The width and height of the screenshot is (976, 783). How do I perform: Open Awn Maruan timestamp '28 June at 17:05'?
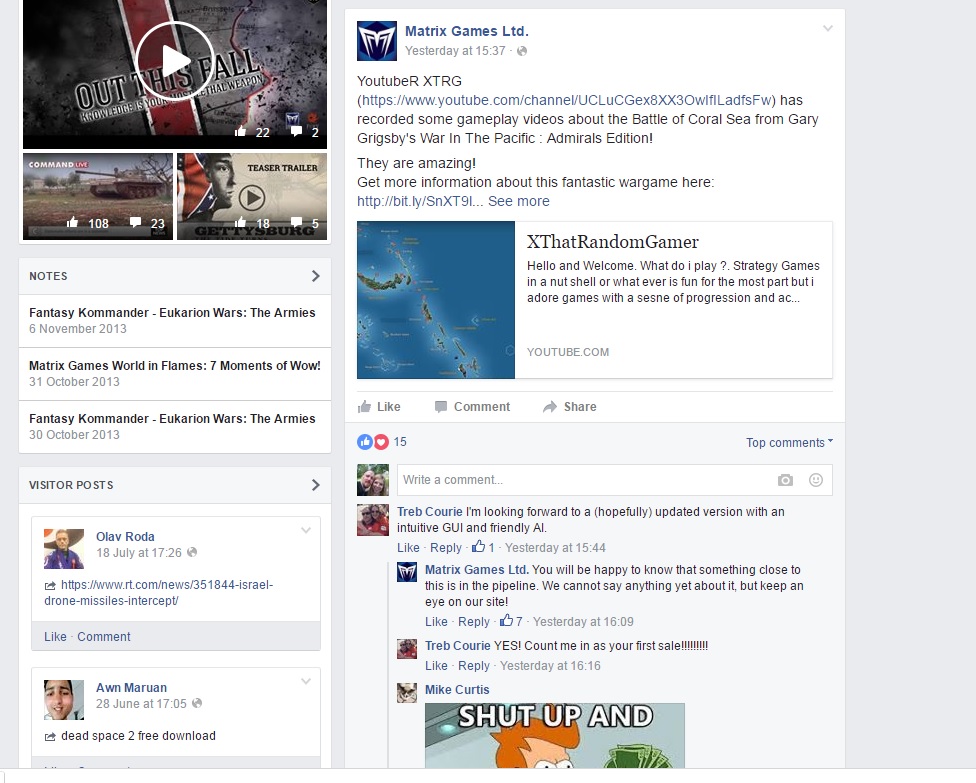141,704
